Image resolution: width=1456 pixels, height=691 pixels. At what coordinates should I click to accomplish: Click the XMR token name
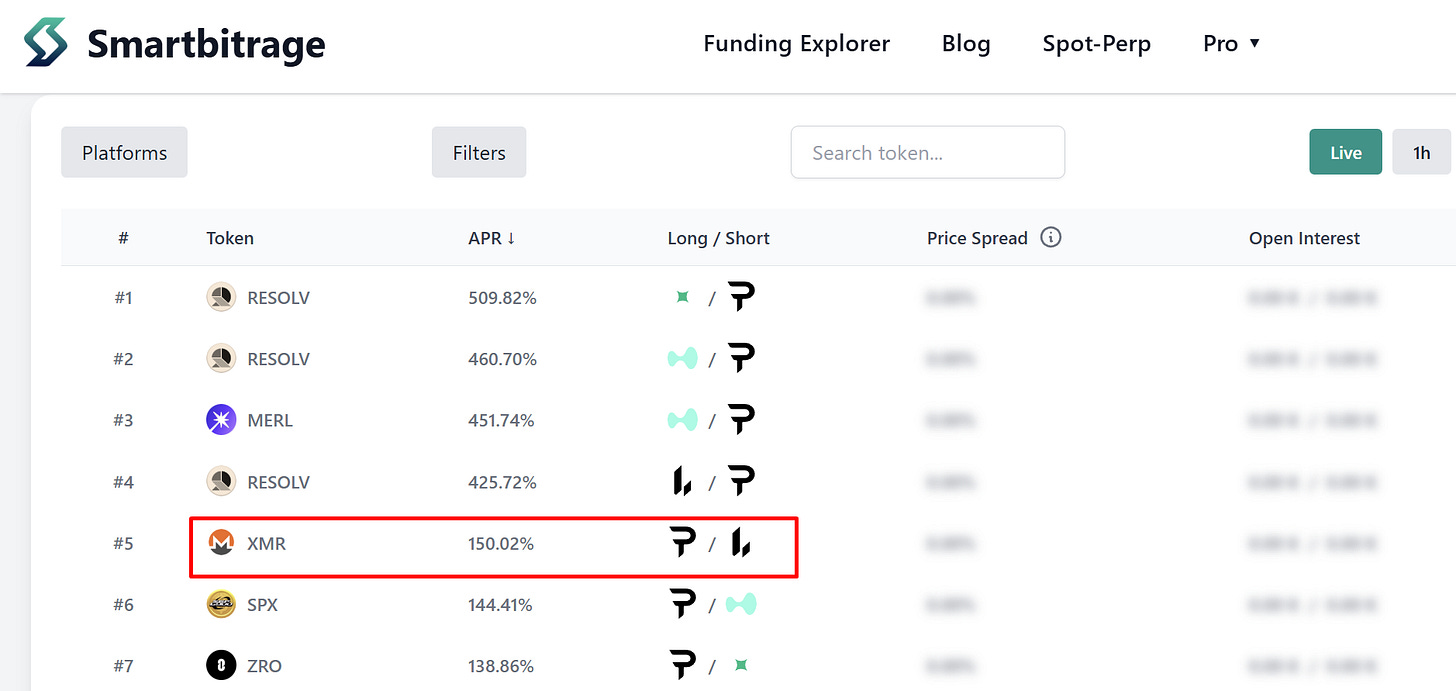pyautogui.click(x=267, y=544)
